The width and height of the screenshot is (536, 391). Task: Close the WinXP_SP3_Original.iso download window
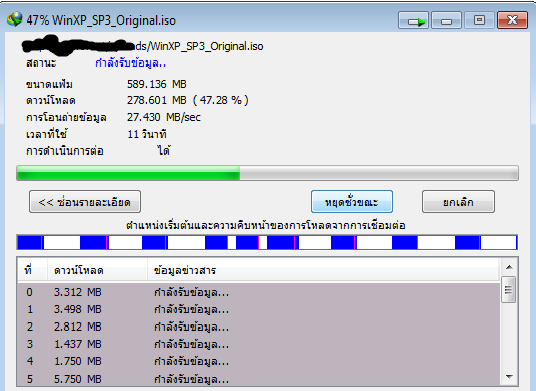[x=512, y=21]
